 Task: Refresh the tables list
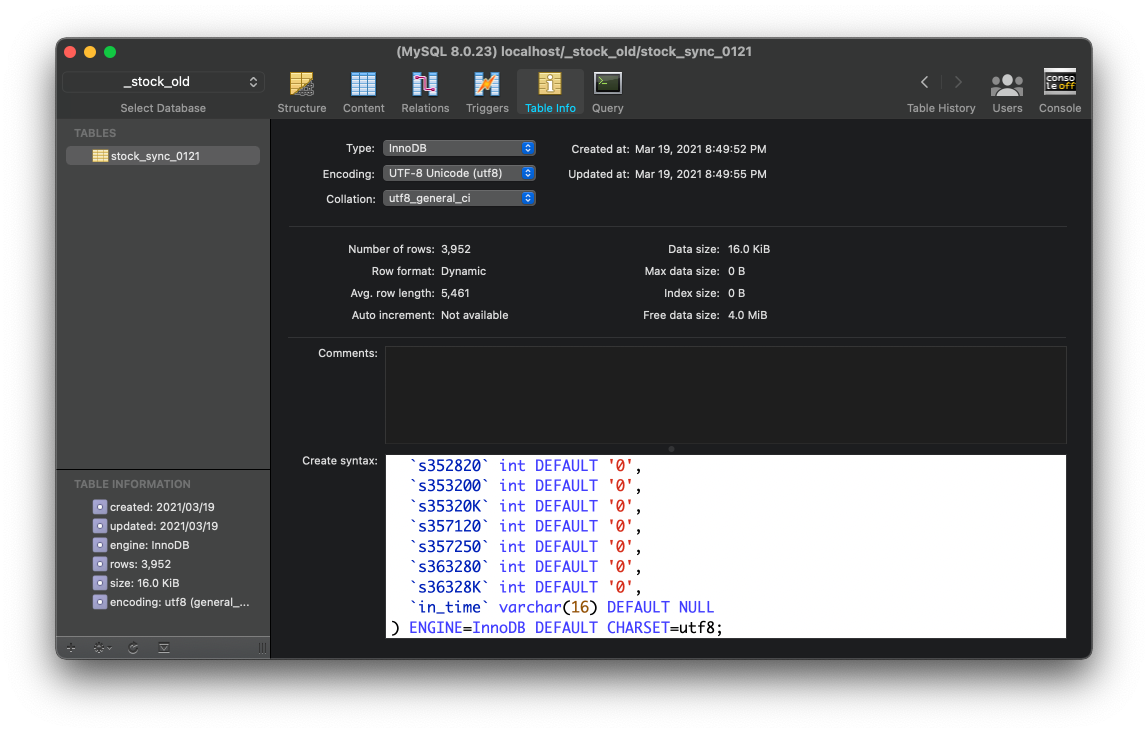coord(133,648)
